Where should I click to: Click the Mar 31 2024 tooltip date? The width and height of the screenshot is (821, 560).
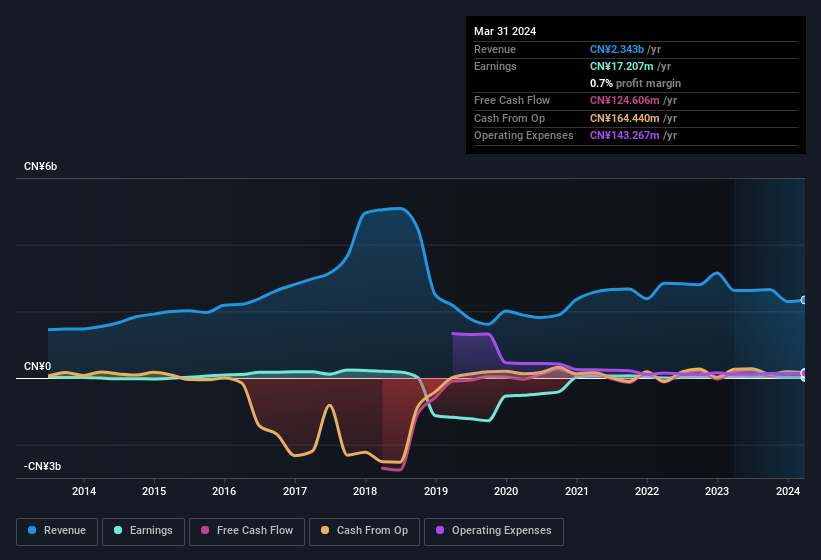[x=505, y=31]
